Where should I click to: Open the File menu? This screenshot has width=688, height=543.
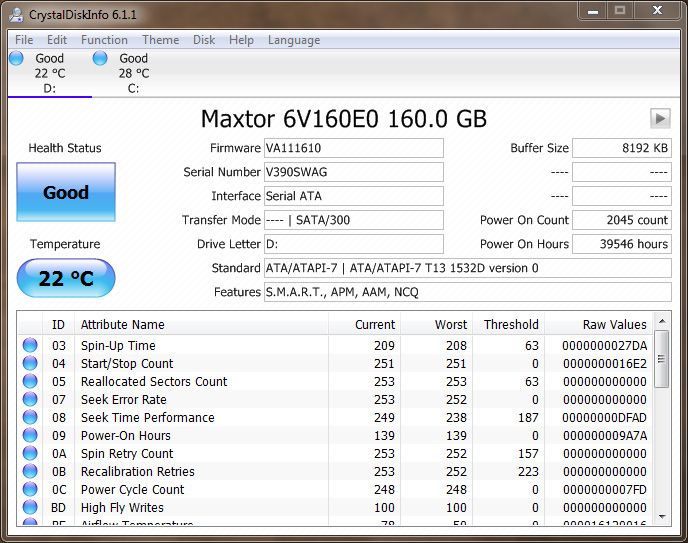coord(24,40)
